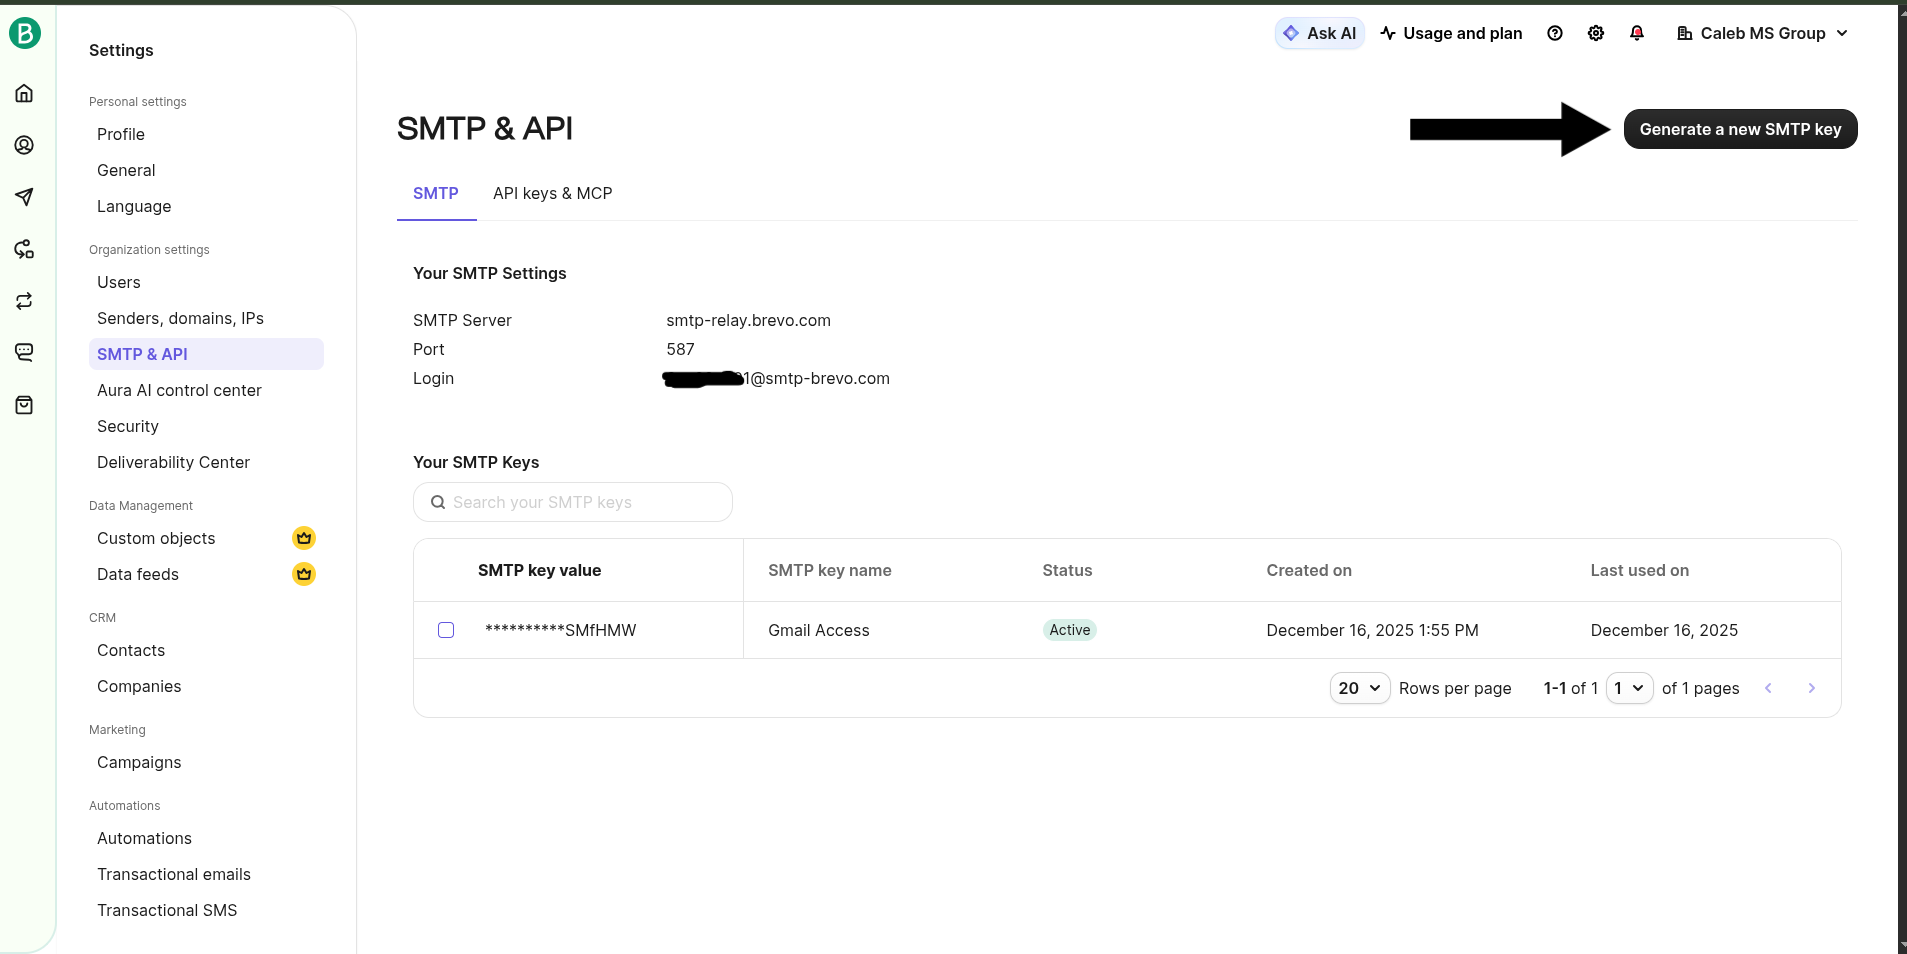Select the Gmail Access key checkbox
This screenshot has width=1907, height=954.
446,630
